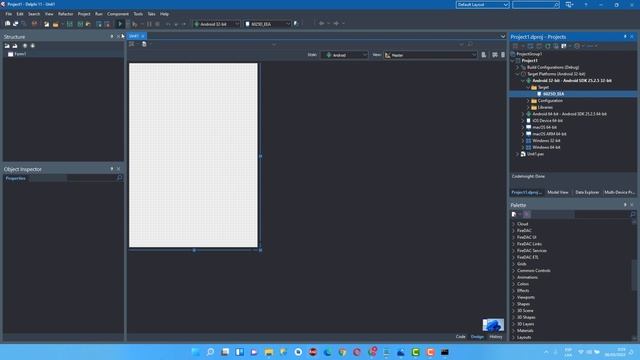This screenshot has width=640, height=360.
Task: Open the Component menu
Action: click(x=118, y=14)
